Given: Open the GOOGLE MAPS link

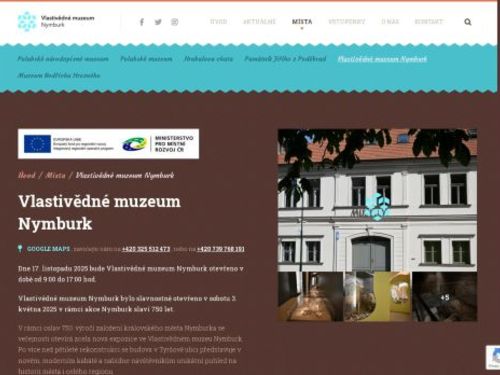Looking at the screenshot, I should tap(49, 249).
